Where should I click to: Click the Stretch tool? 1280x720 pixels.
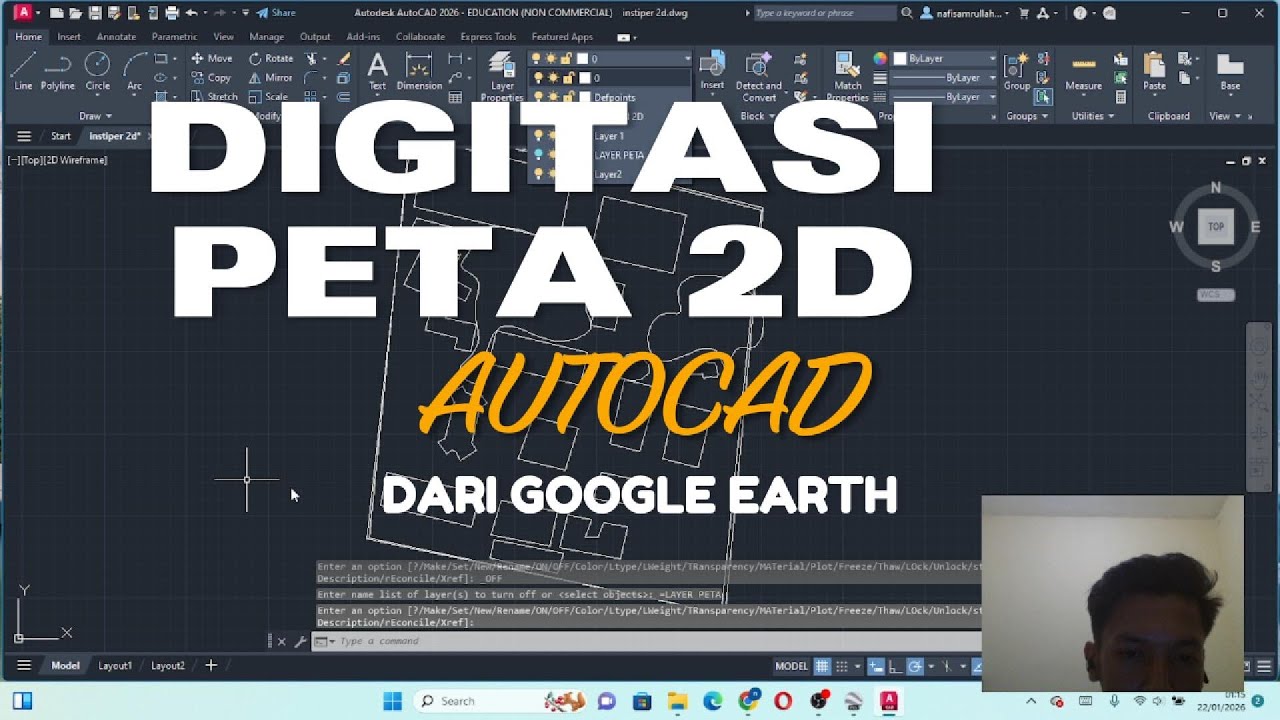click(214, 97)
